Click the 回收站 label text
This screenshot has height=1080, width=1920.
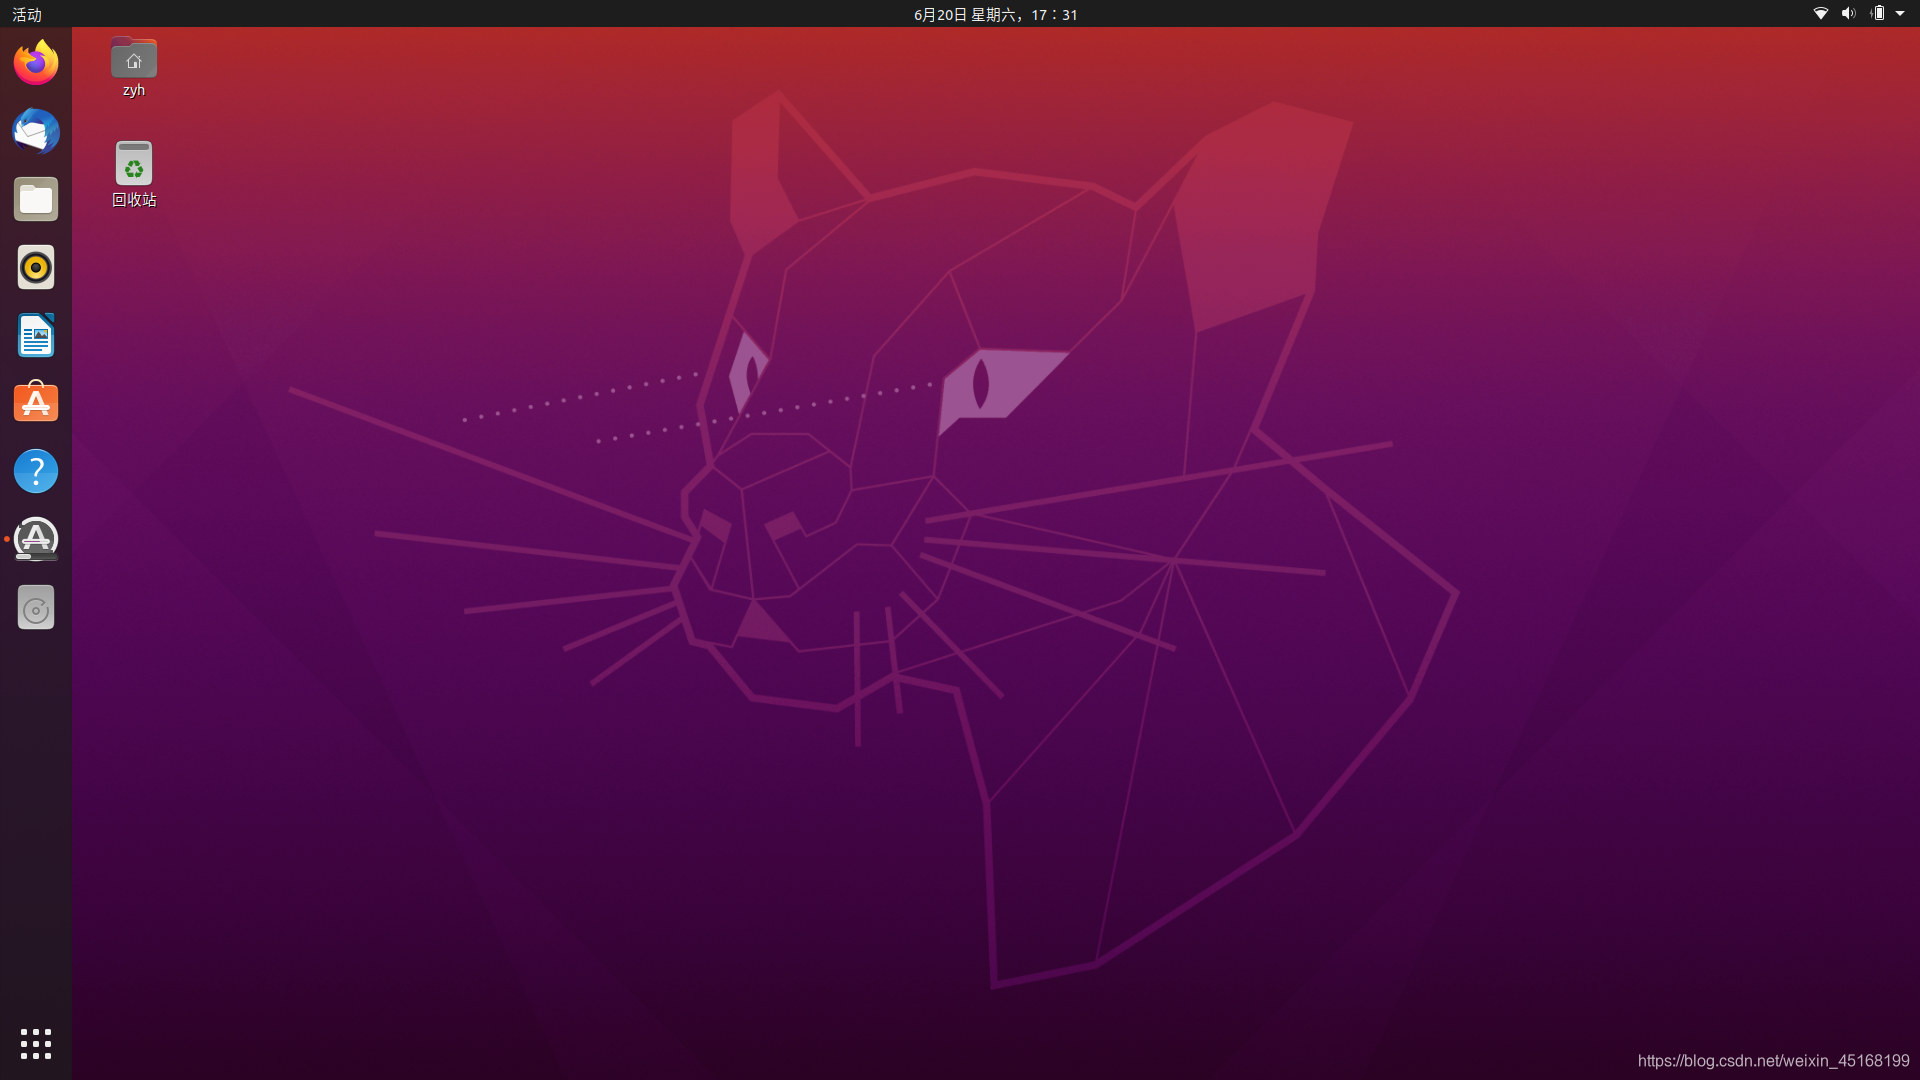[134, 200]
